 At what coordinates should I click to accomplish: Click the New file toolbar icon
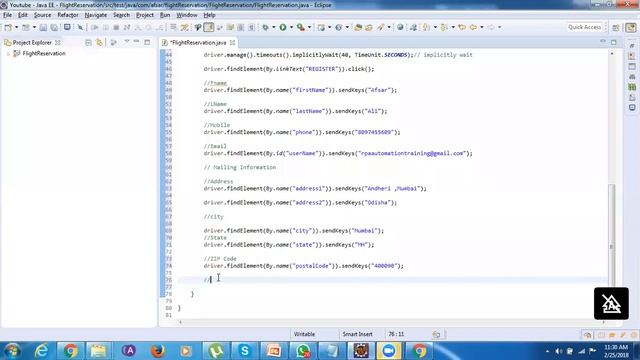(8, 27)
